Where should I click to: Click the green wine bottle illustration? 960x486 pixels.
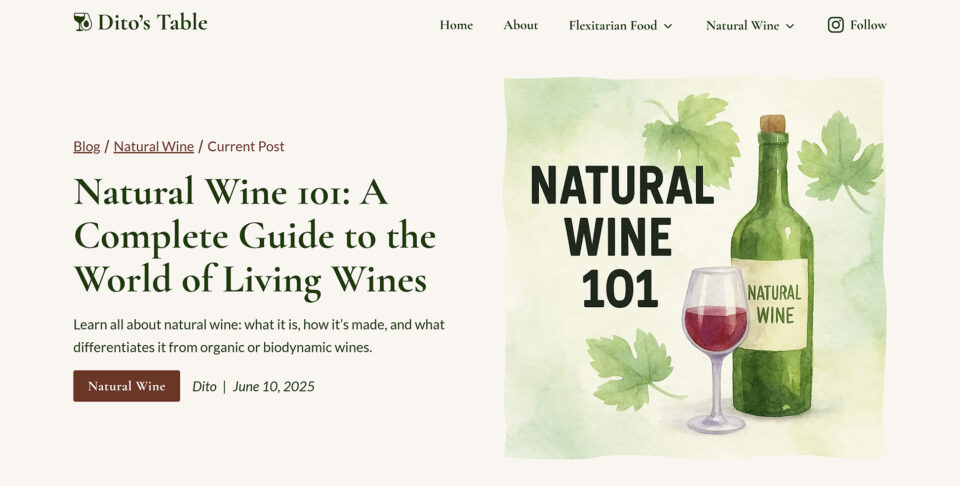pos(773,266)
